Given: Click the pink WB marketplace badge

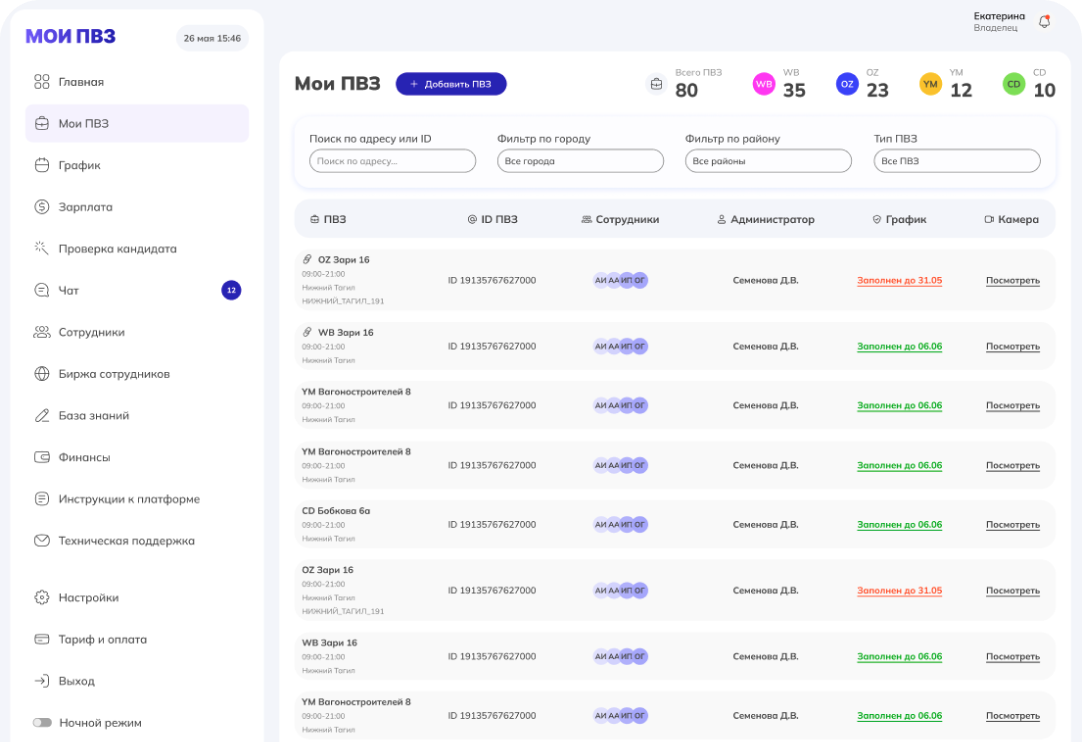Looking at the screenshot, I should tap(763, 84).
